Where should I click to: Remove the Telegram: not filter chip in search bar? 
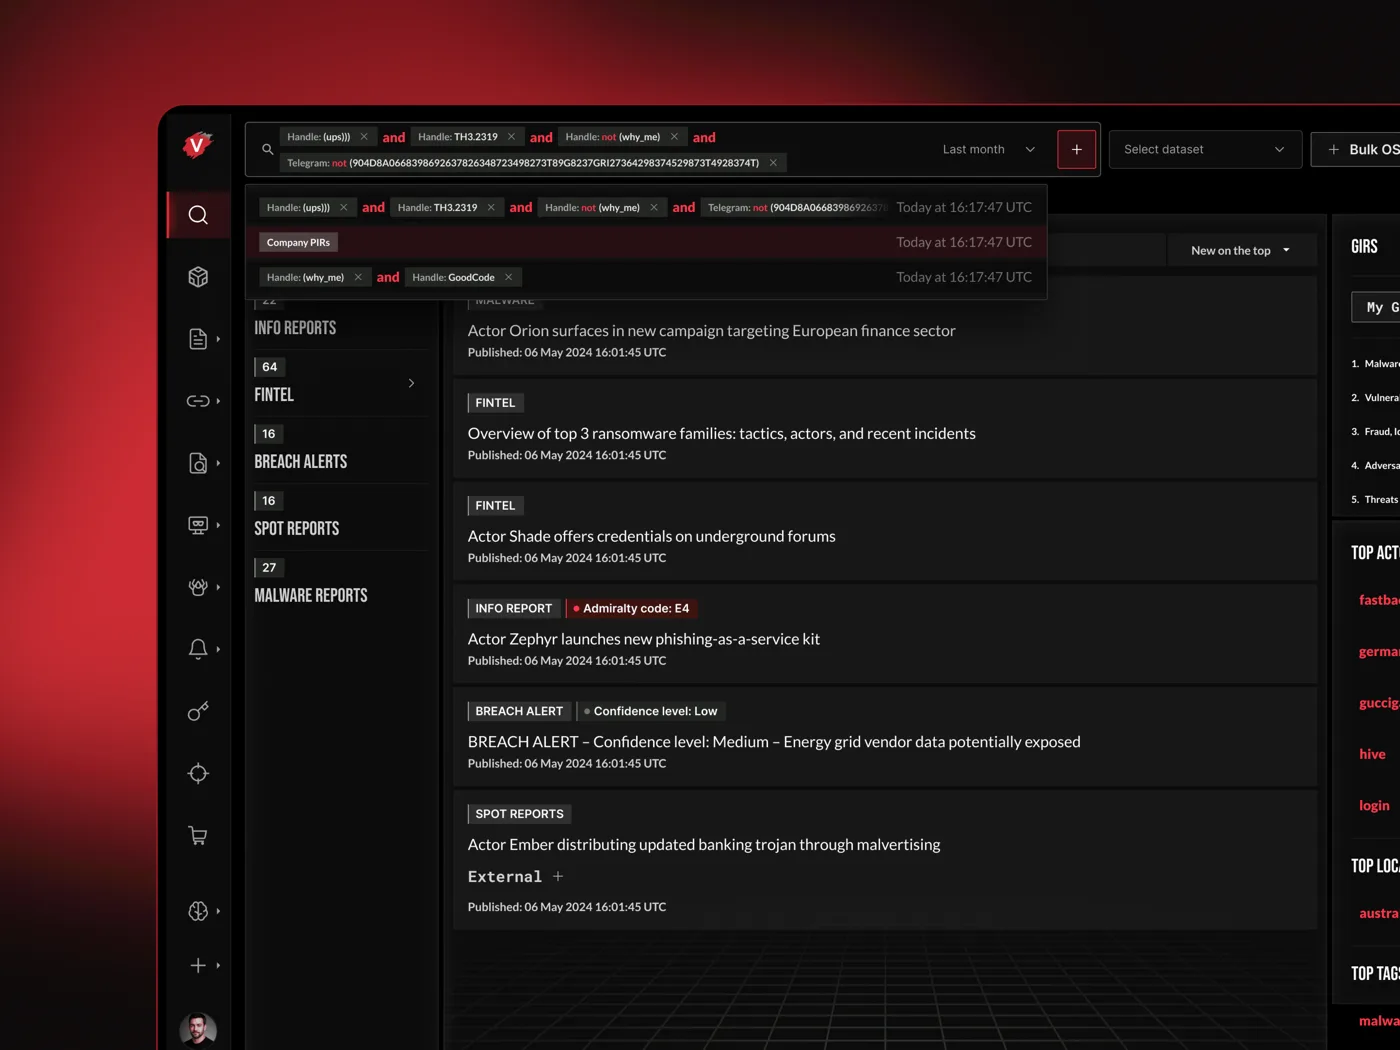(773, 163)
